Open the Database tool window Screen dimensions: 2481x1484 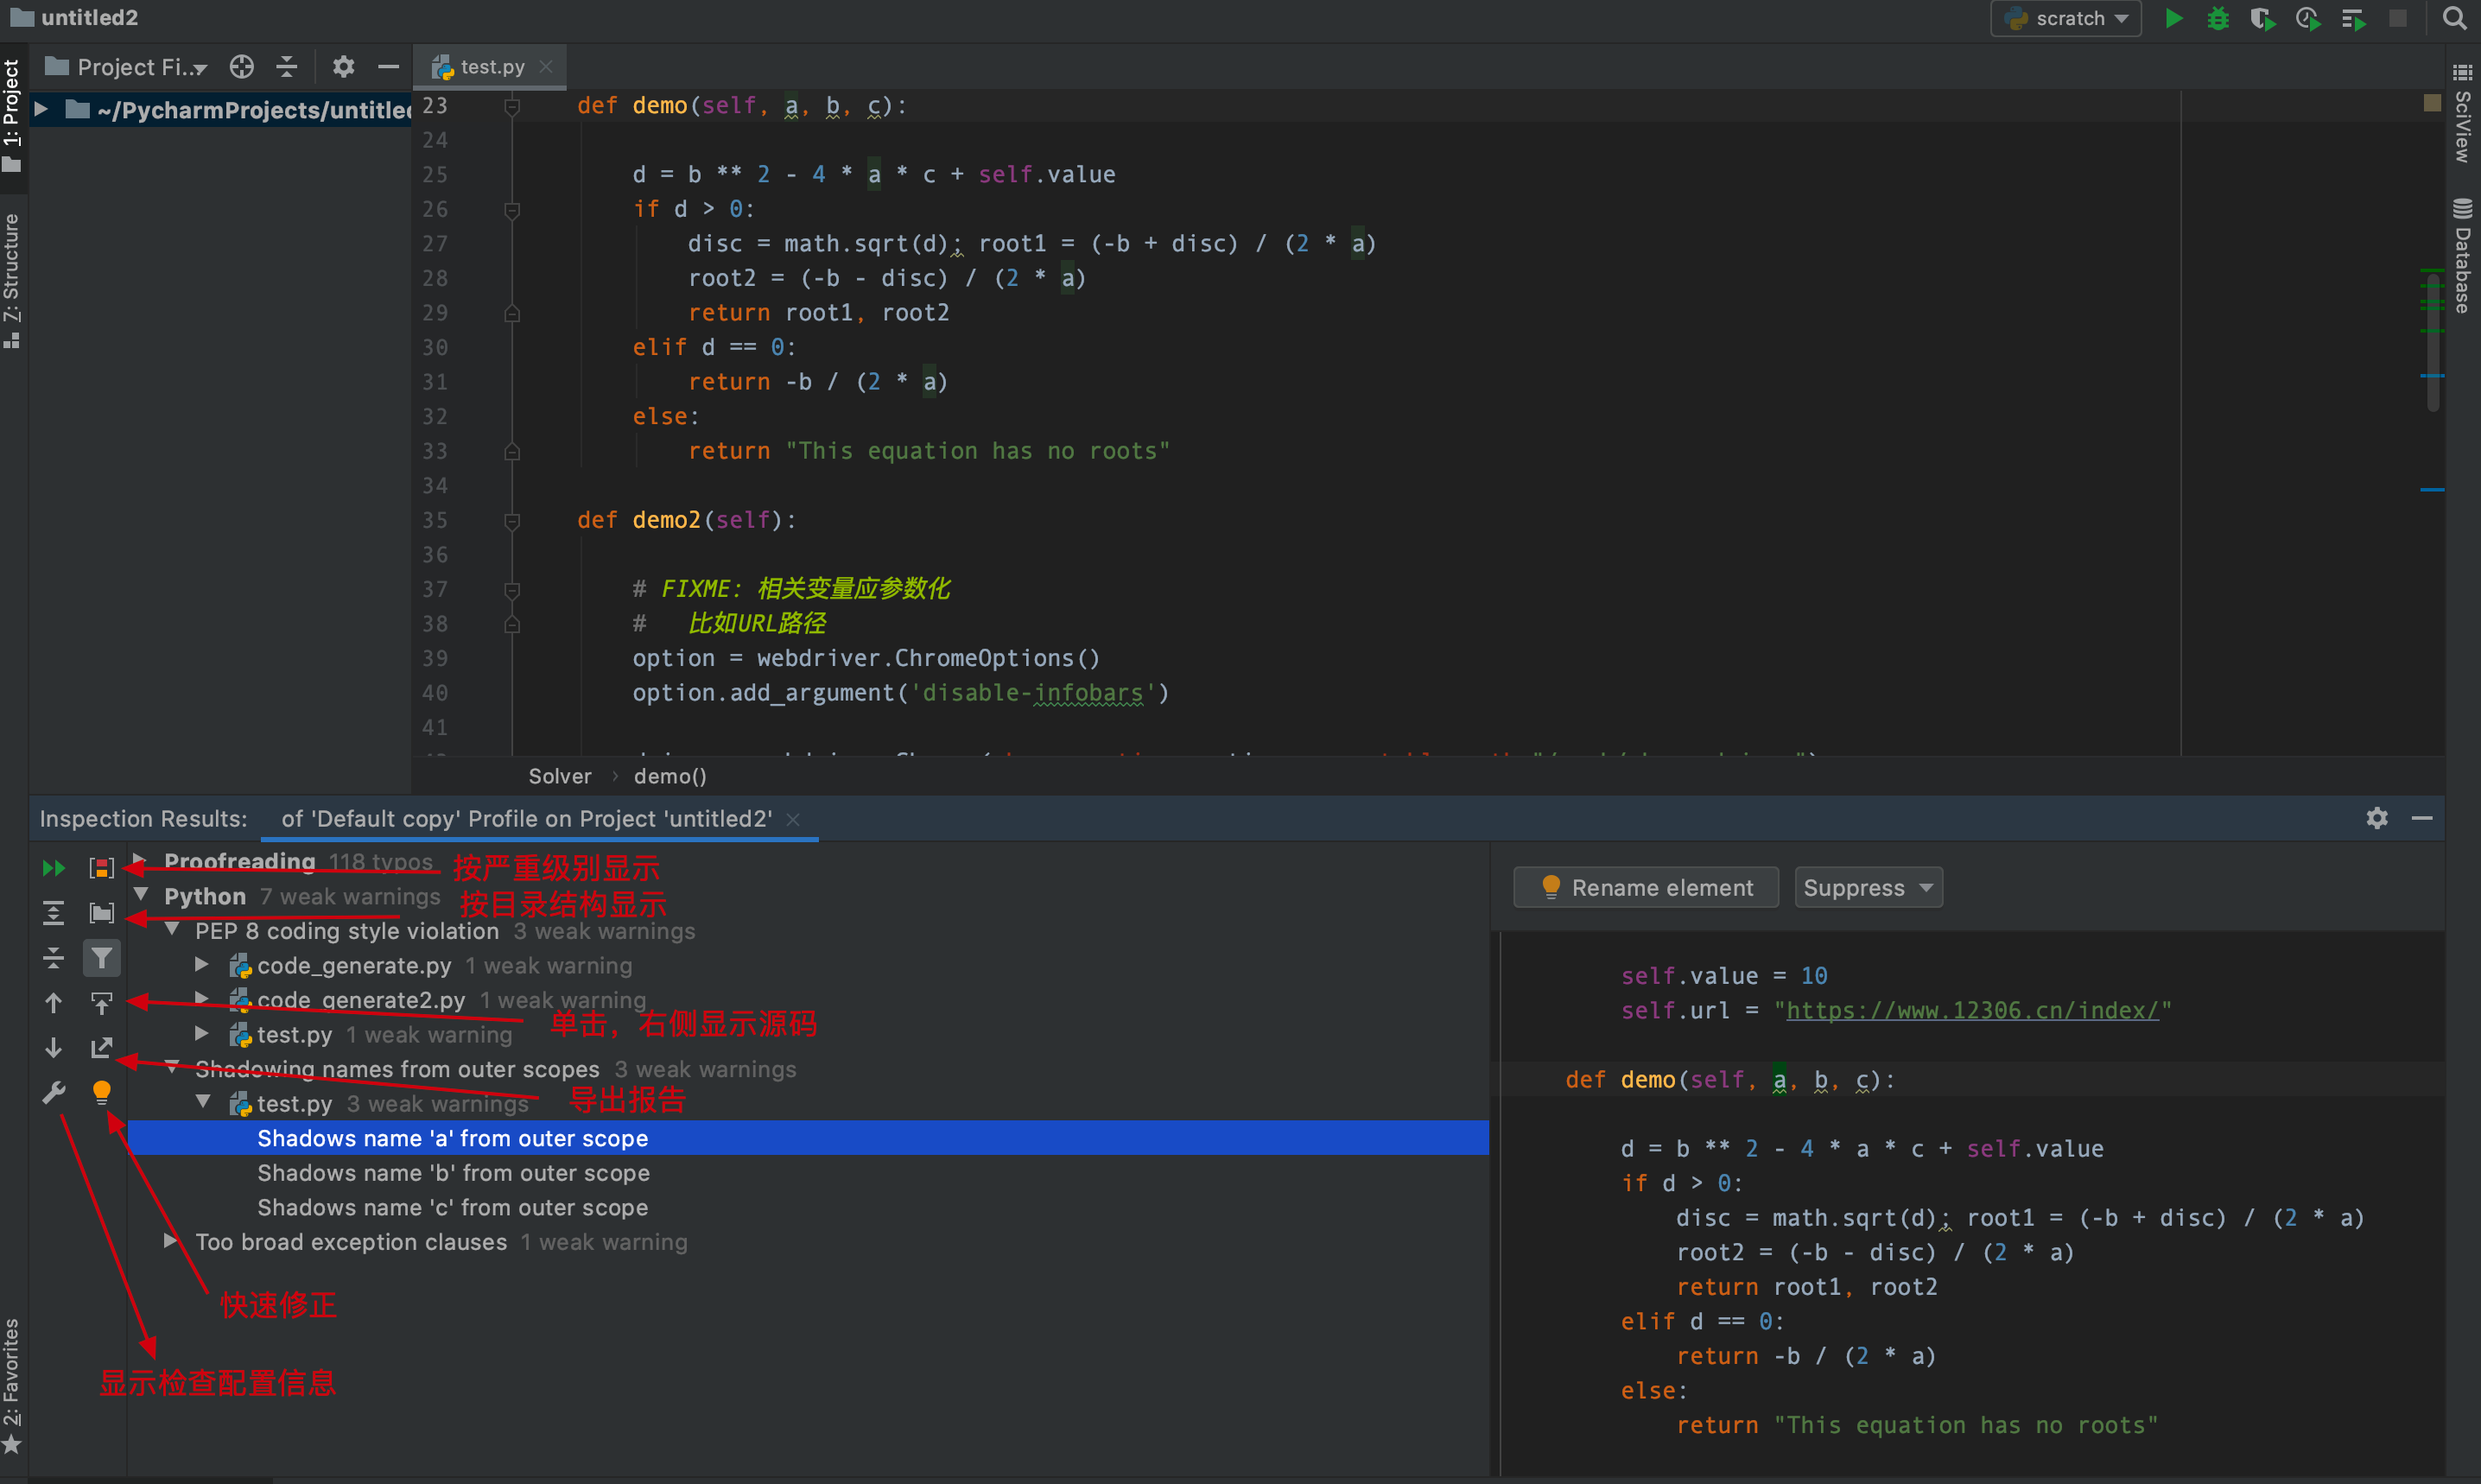tap(2462, 256)
